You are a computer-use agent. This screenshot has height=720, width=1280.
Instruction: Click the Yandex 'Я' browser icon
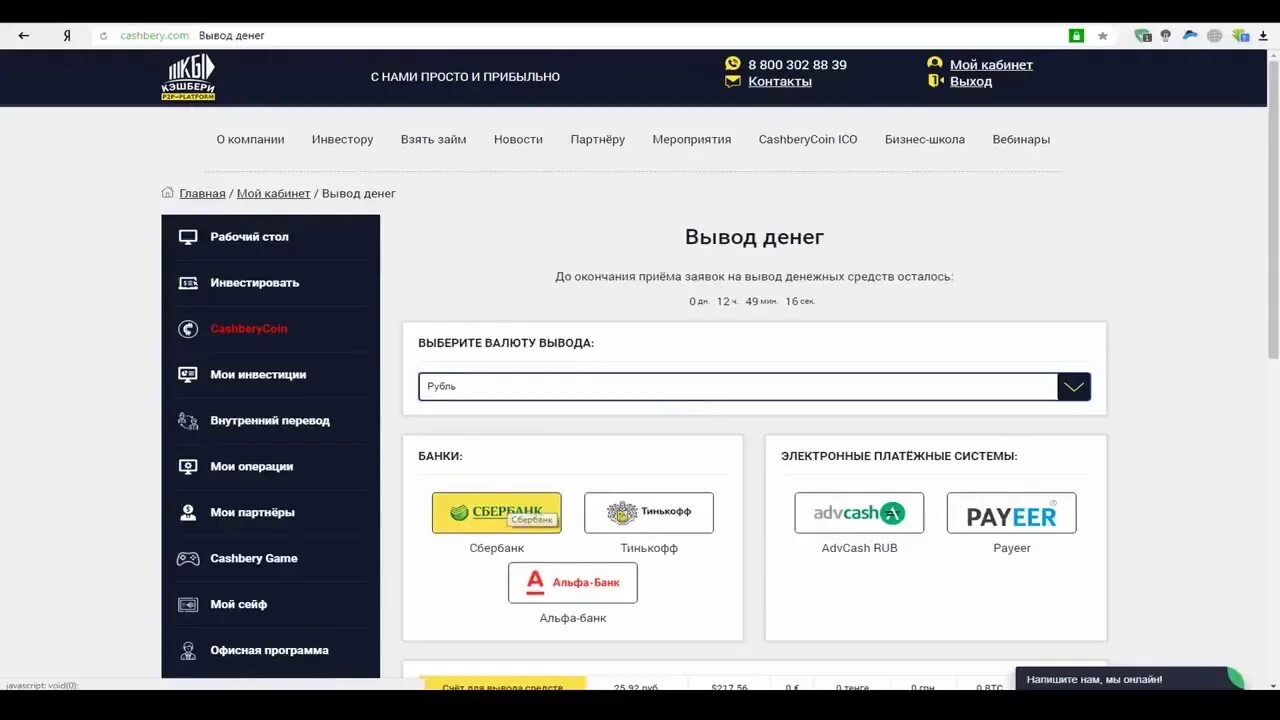point(67,35)
